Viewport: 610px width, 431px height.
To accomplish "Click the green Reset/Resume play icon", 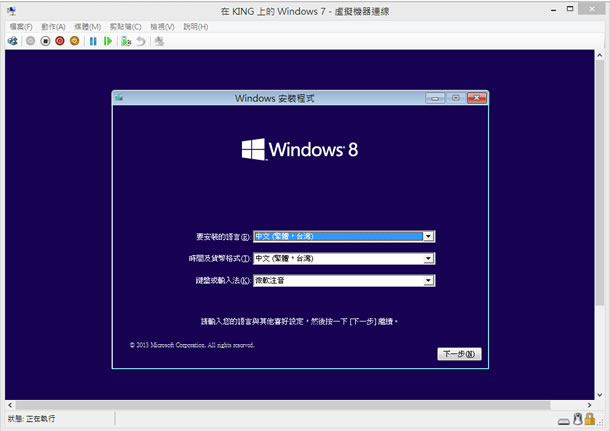I will pyautogui.click(x=108, y=41).
